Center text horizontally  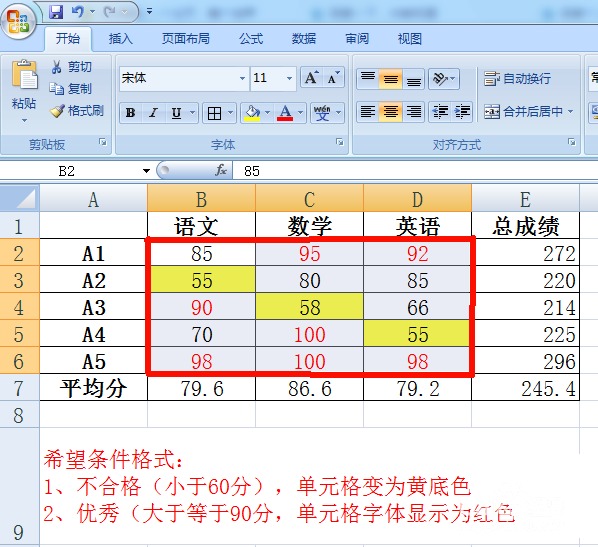tap(391, 112)
